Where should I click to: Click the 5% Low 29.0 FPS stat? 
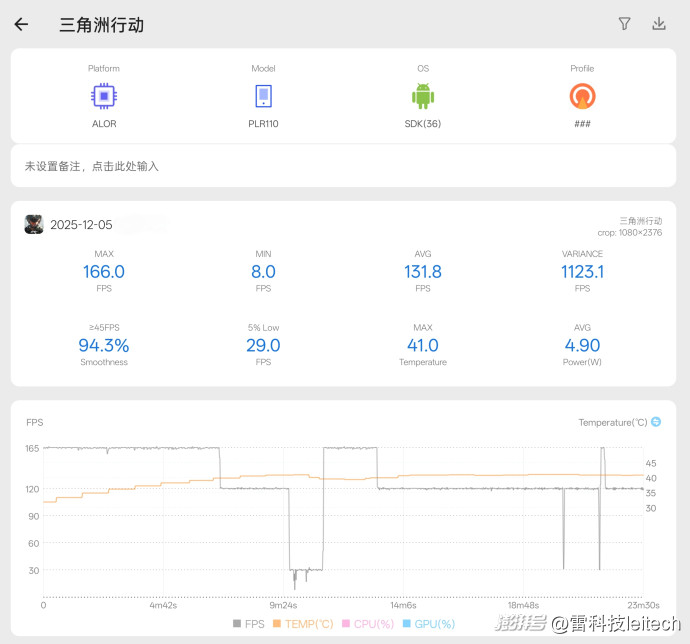tap(263, 345)
